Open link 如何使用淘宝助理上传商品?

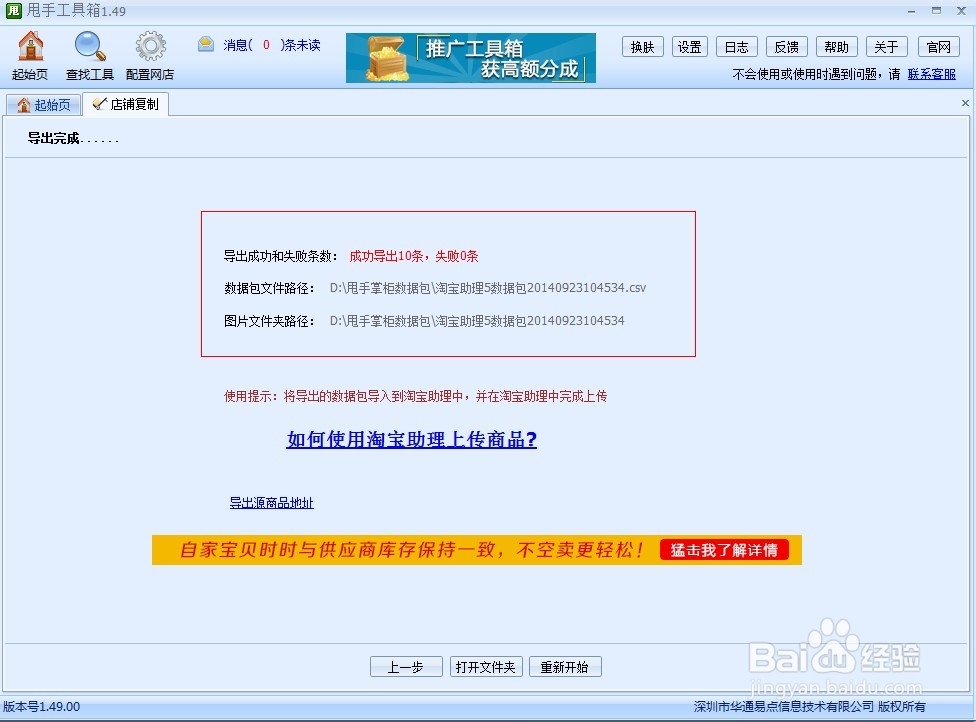coord(411,439)
